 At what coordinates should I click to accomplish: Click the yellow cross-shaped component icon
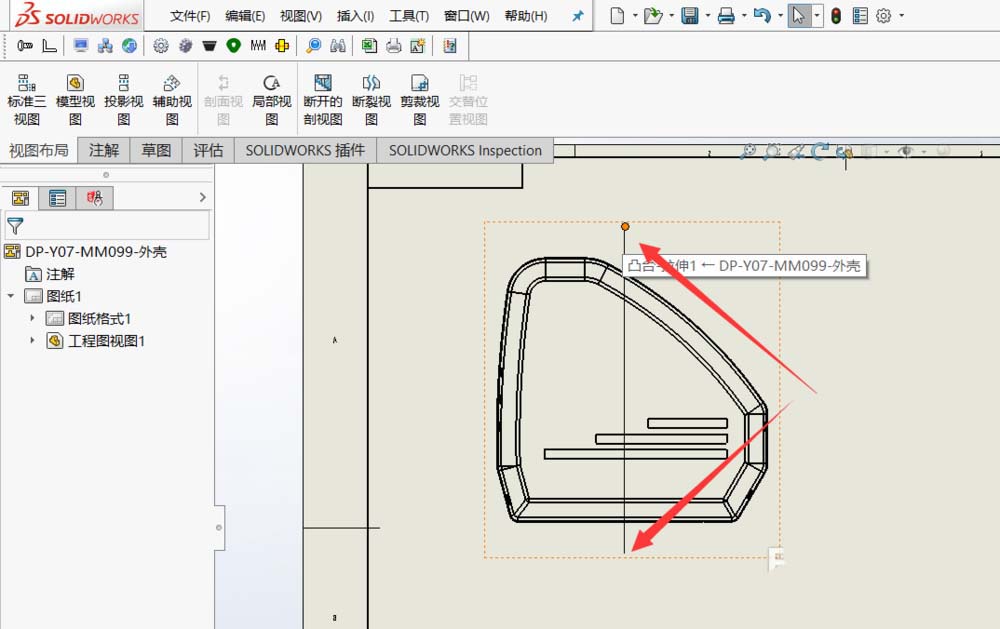pos(281,45)
